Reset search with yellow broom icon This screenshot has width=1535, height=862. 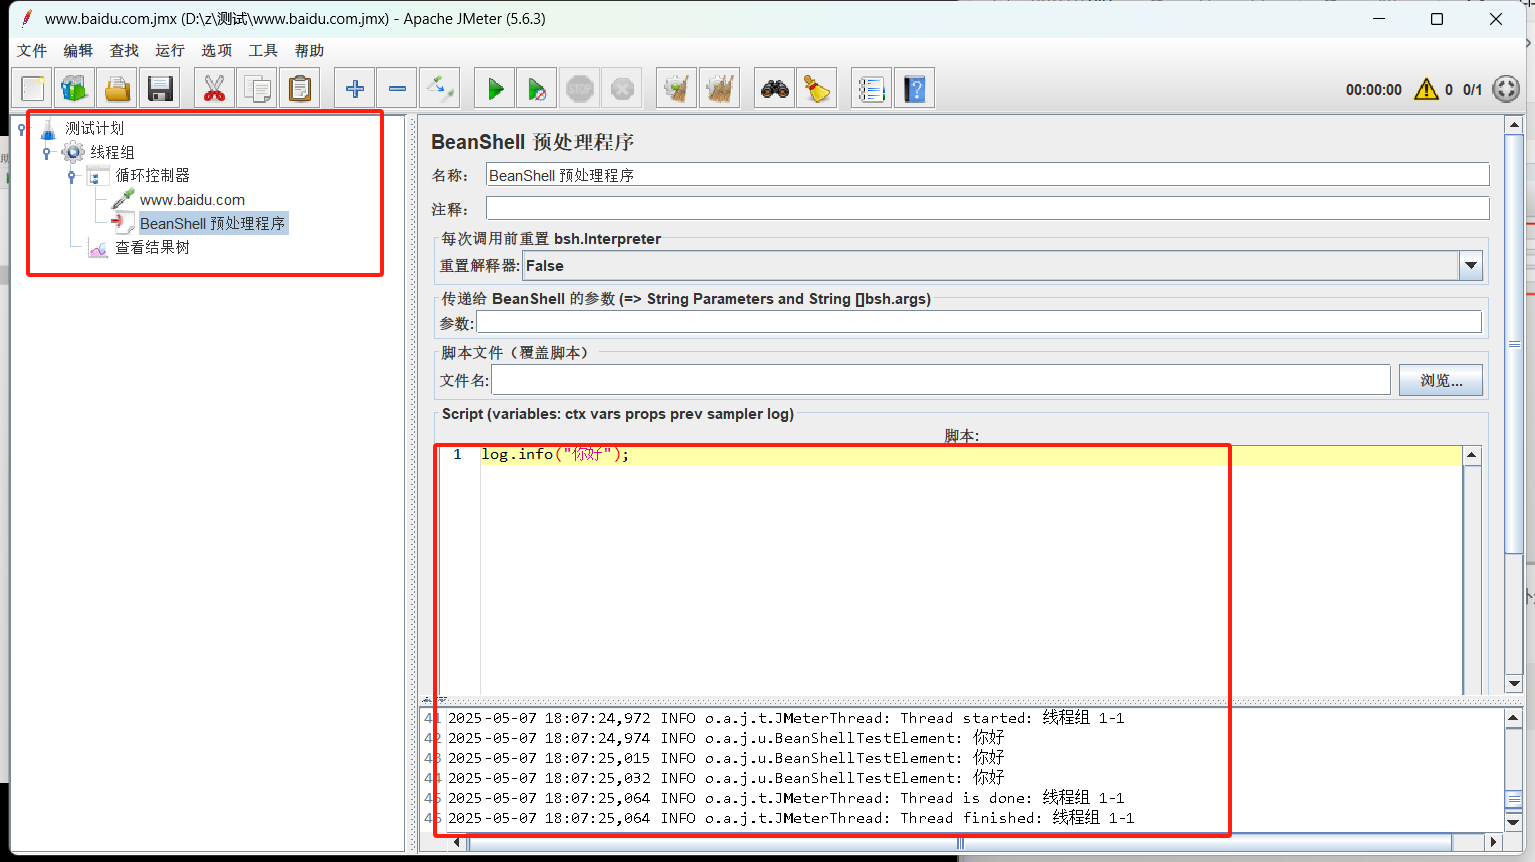[817, 89]
